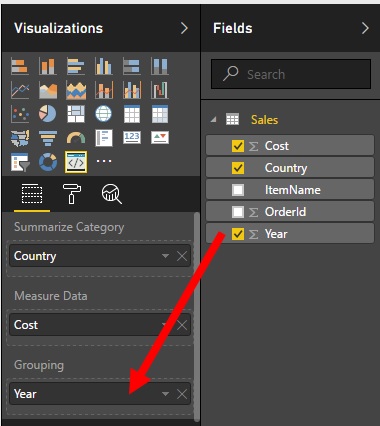Click the Fields search box
The image size is (380, 426).
click(291, 74)
